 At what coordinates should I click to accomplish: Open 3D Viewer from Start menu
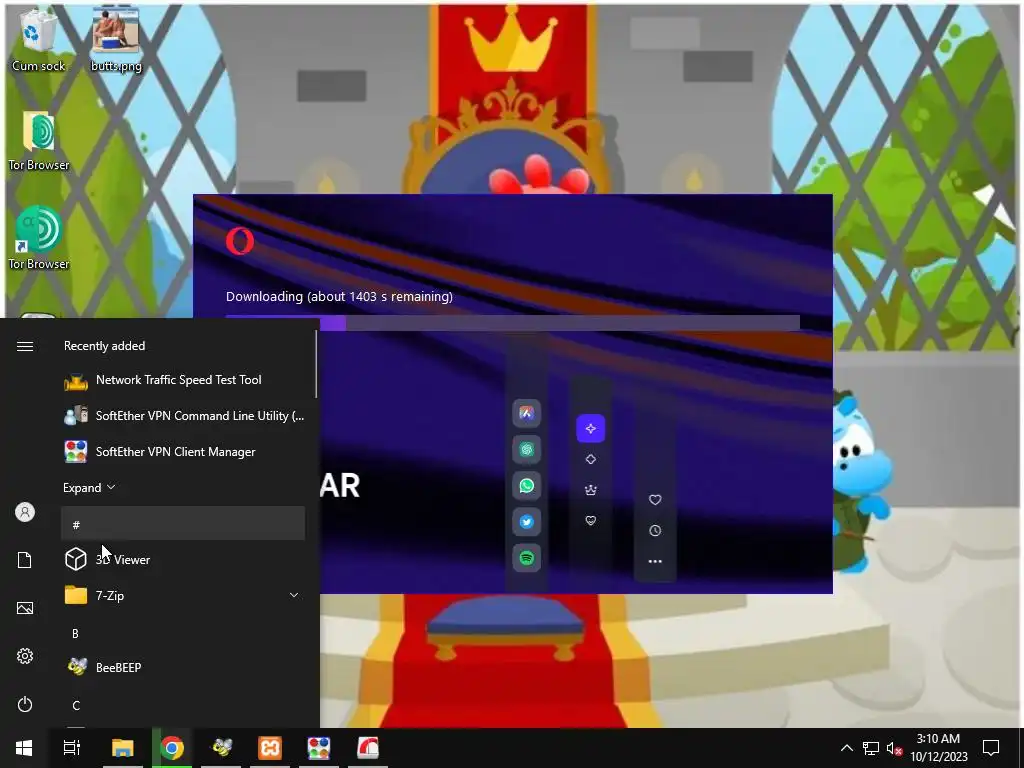[x=183, y=560]
